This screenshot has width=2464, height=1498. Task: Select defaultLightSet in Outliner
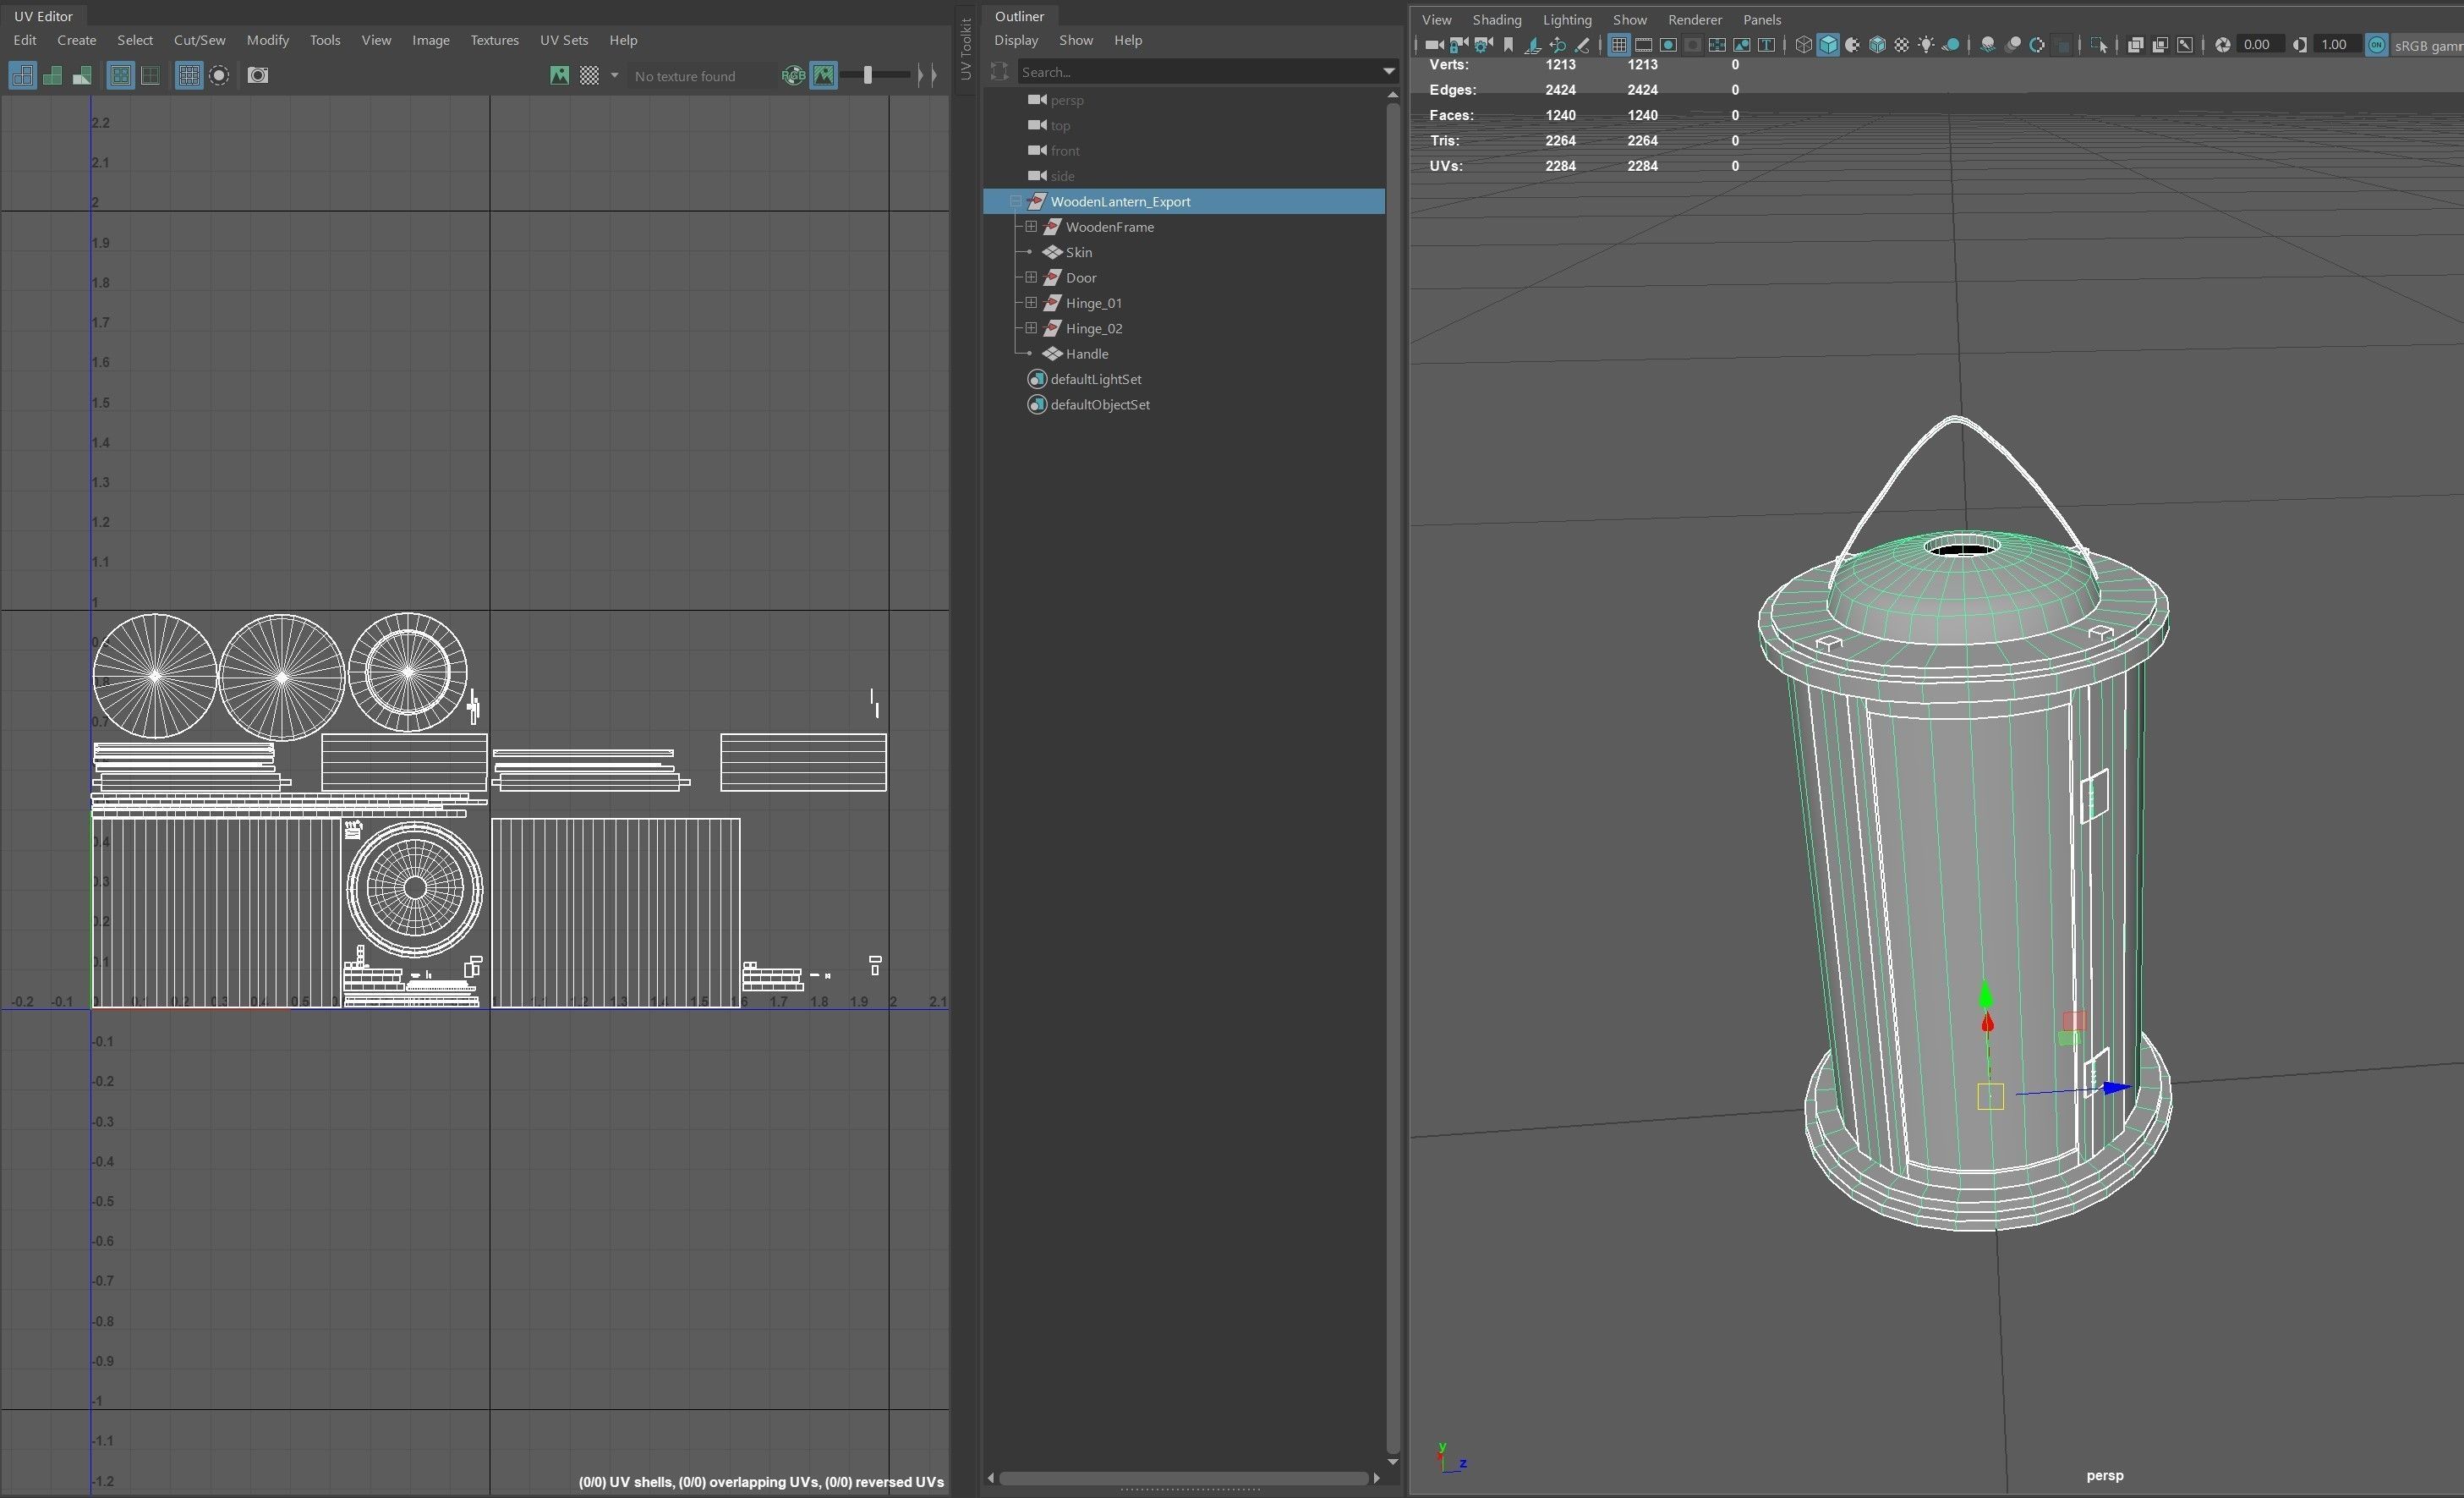point(1095,379)
